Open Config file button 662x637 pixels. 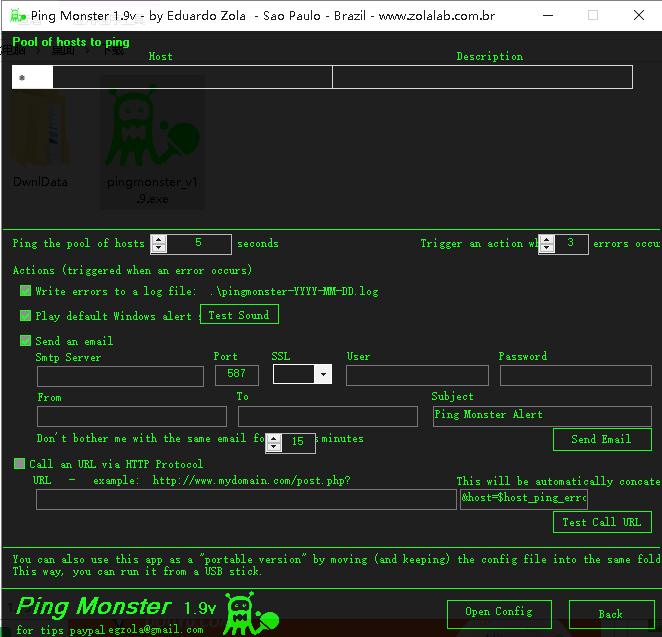pos(499,613)
